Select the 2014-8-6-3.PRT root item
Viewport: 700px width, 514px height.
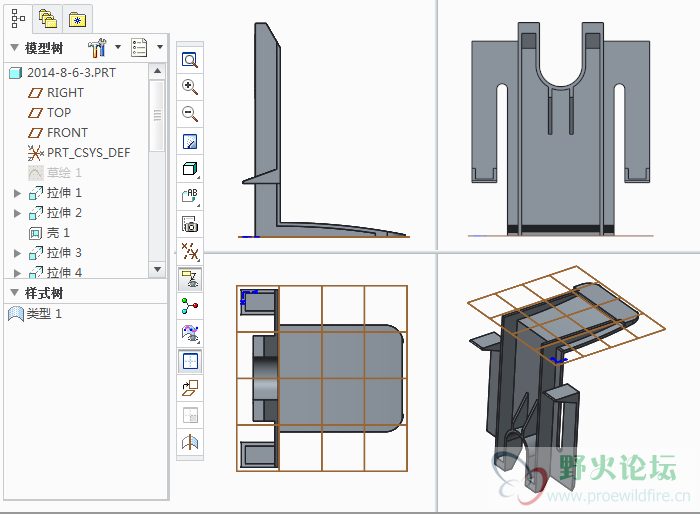[x=71, y=72]
